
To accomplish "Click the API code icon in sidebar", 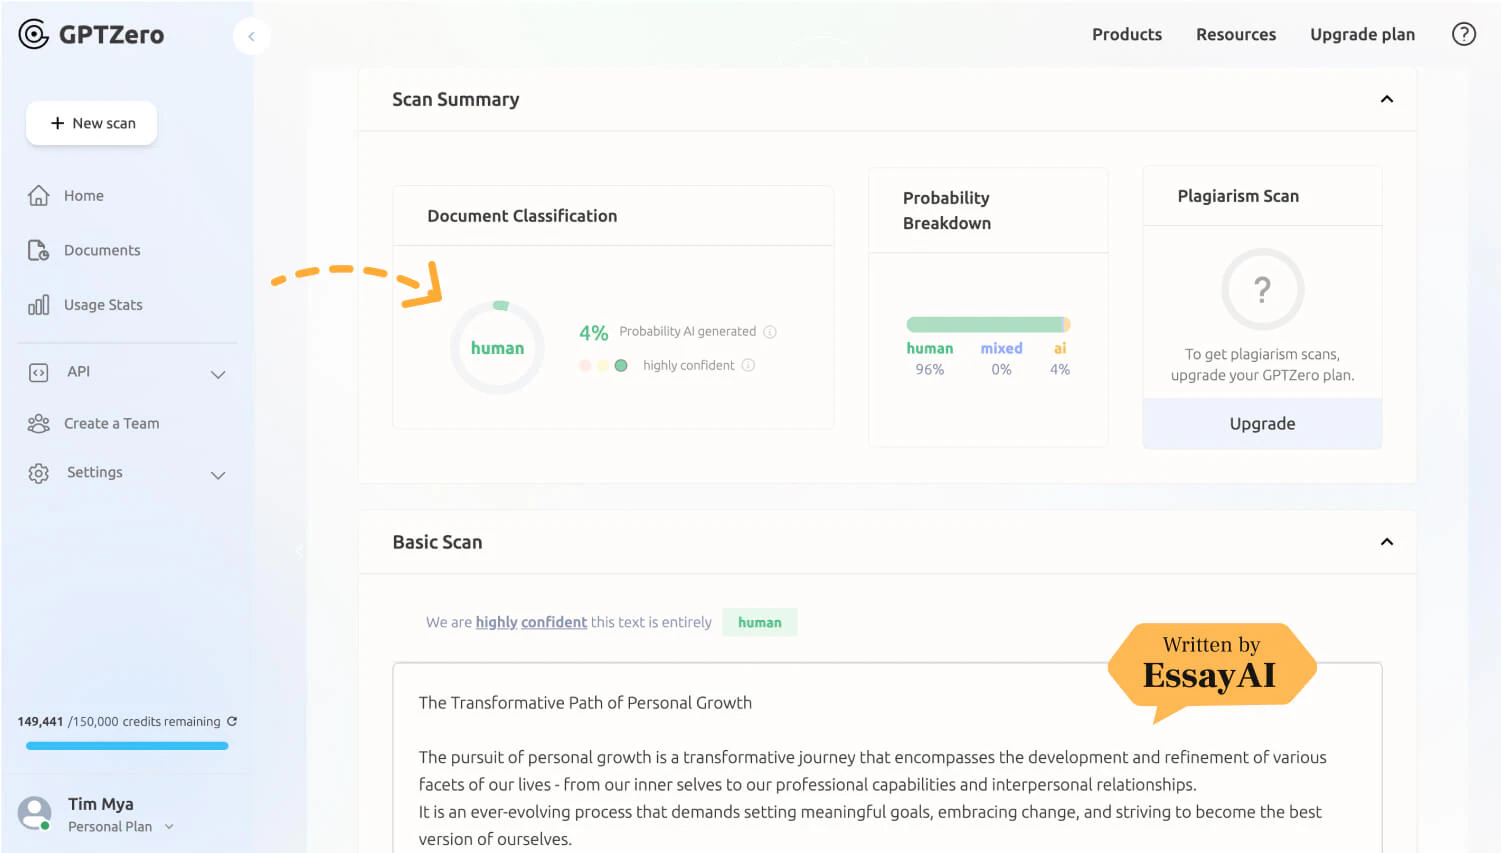I will (x=38, y=371).
